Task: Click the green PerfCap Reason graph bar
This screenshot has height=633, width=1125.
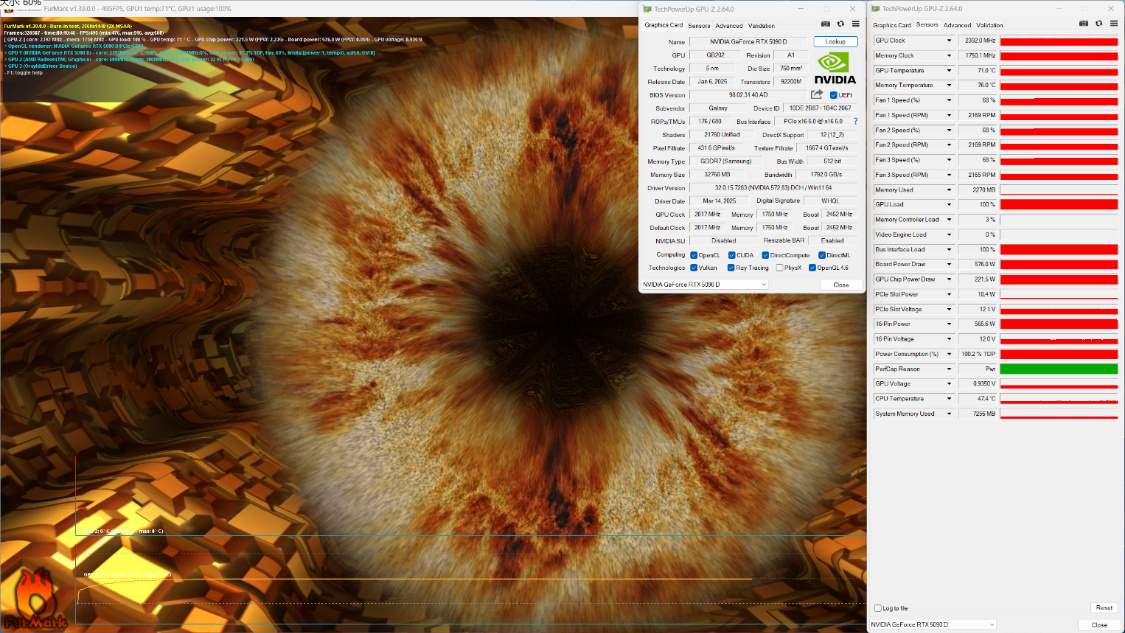Action: pos(1059,369)
